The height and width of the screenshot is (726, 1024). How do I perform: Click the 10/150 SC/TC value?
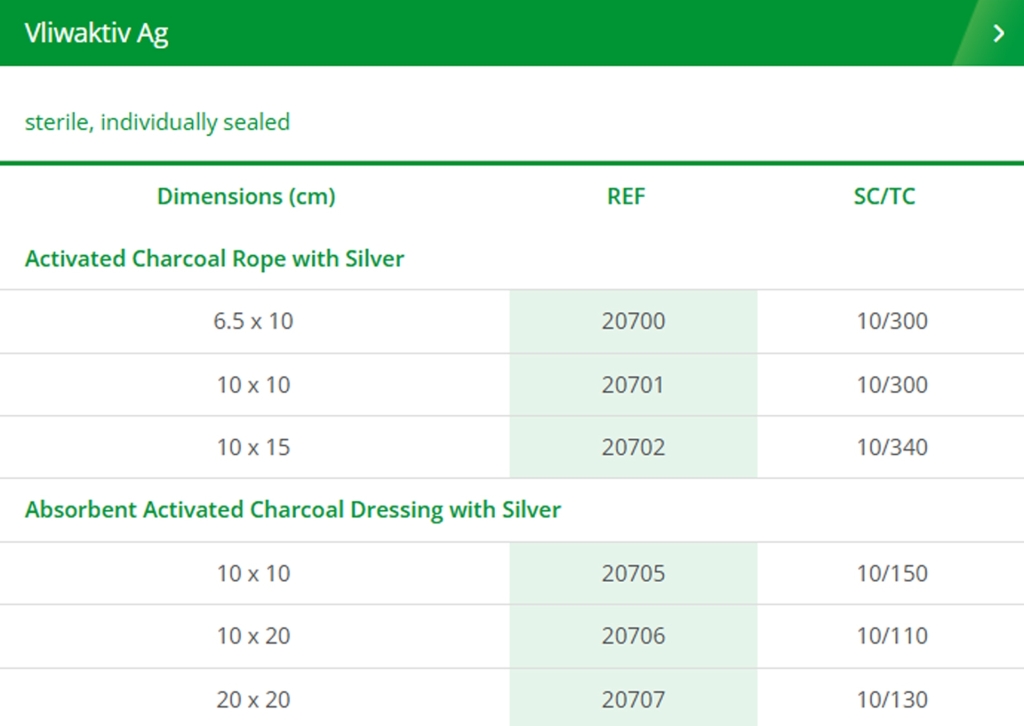pos(892,573)
